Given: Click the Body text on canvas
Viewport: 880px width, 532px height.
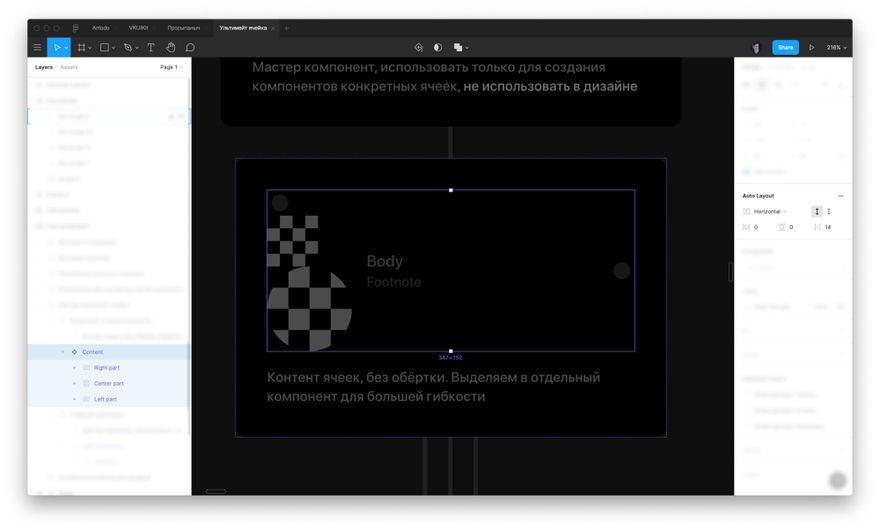Looking at the screenshot, I should (x=384, y=262).
